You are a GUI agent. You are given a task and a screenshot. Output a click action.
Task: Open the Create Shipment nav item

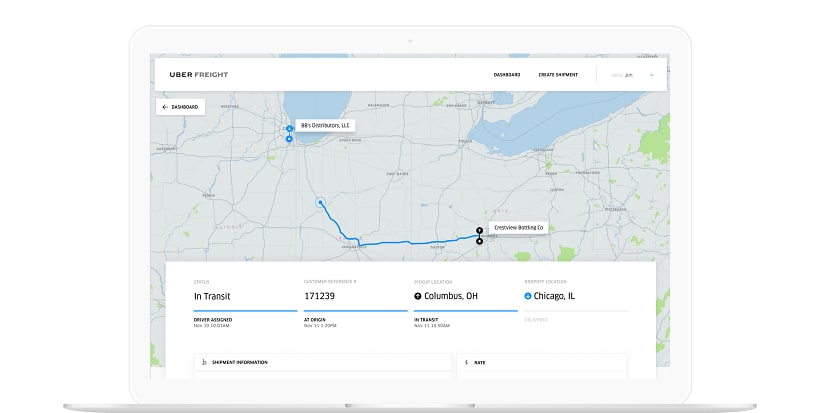(558, 75)
